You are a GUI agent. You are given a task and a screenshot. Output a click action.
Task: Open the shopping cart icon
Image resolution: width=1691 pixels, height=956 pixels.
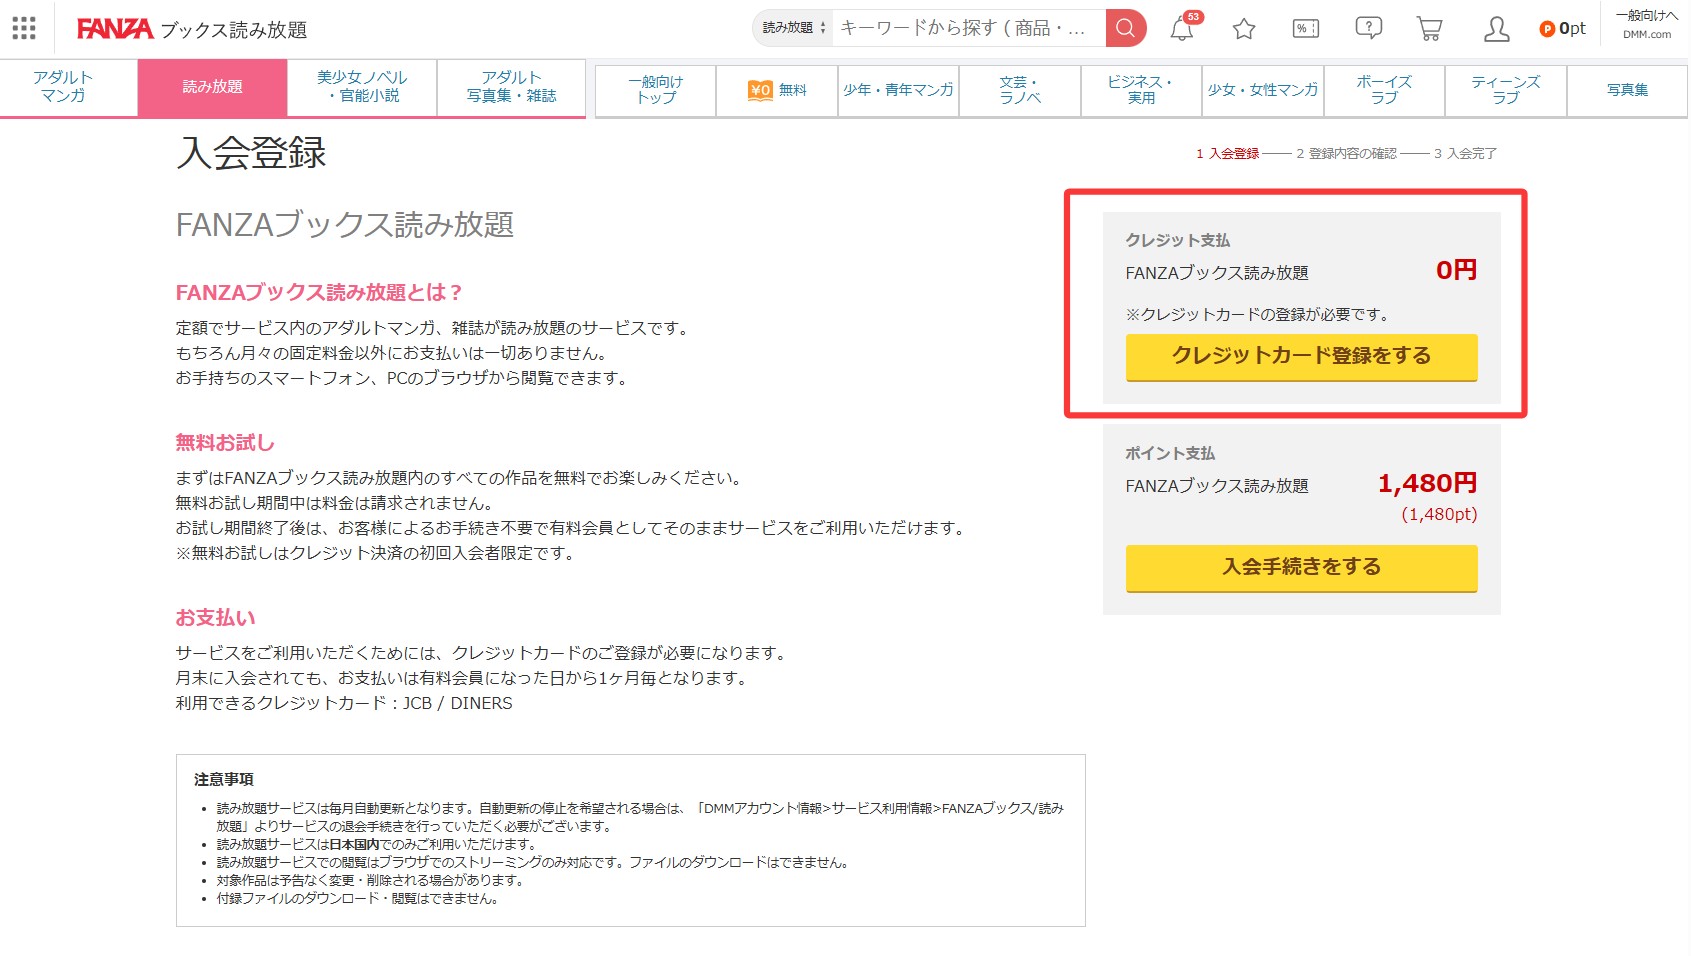[1430, 29]
